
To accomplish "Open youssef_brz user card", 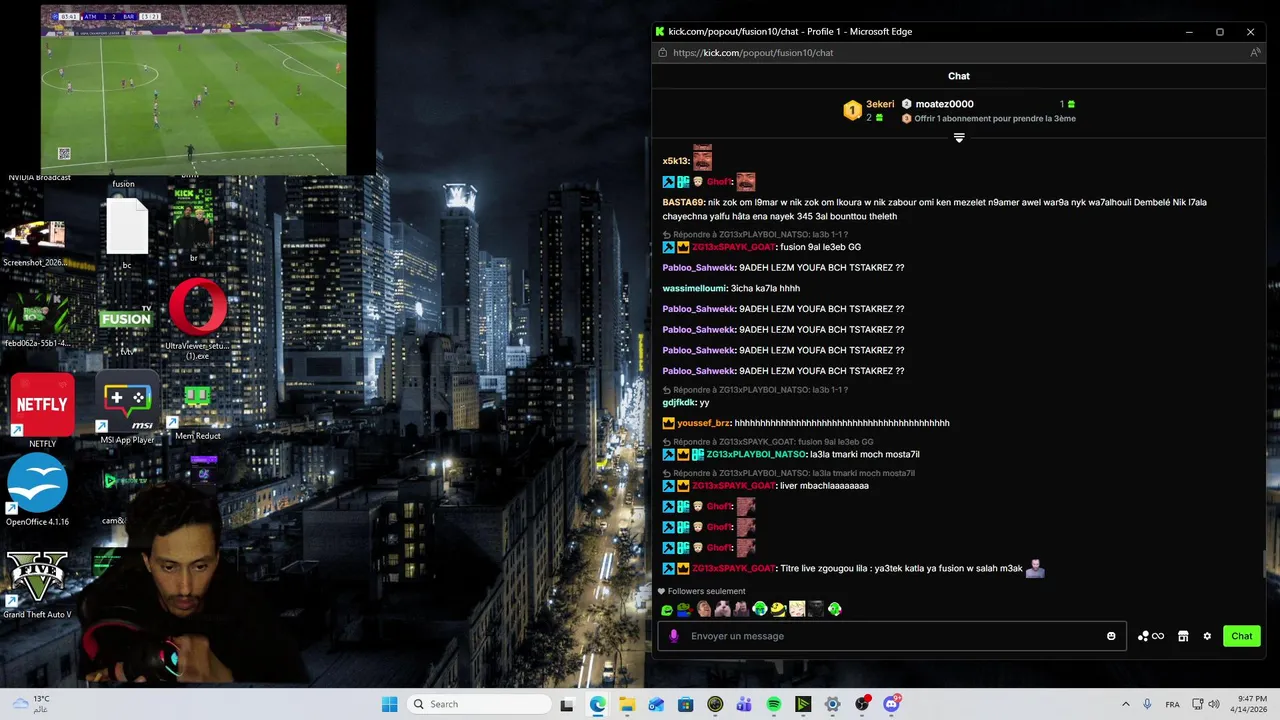I will pyautogui.click(x=704, y=423).
